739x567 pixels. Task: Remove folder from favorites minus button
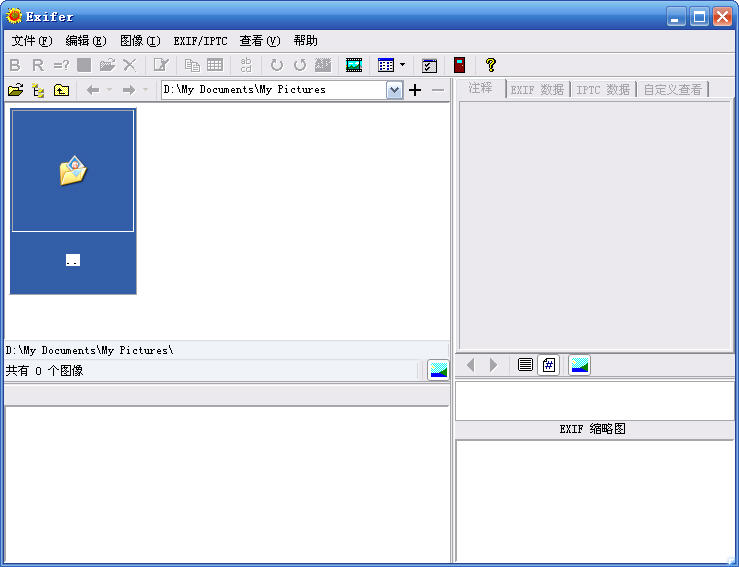pos(438,90)
